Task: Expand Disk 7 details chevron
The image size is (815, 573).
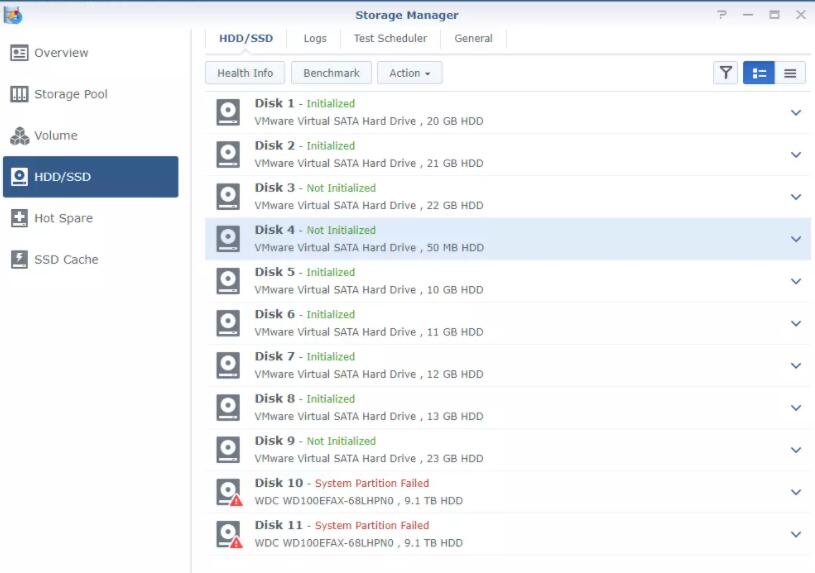Action: (x=796, y=366)
